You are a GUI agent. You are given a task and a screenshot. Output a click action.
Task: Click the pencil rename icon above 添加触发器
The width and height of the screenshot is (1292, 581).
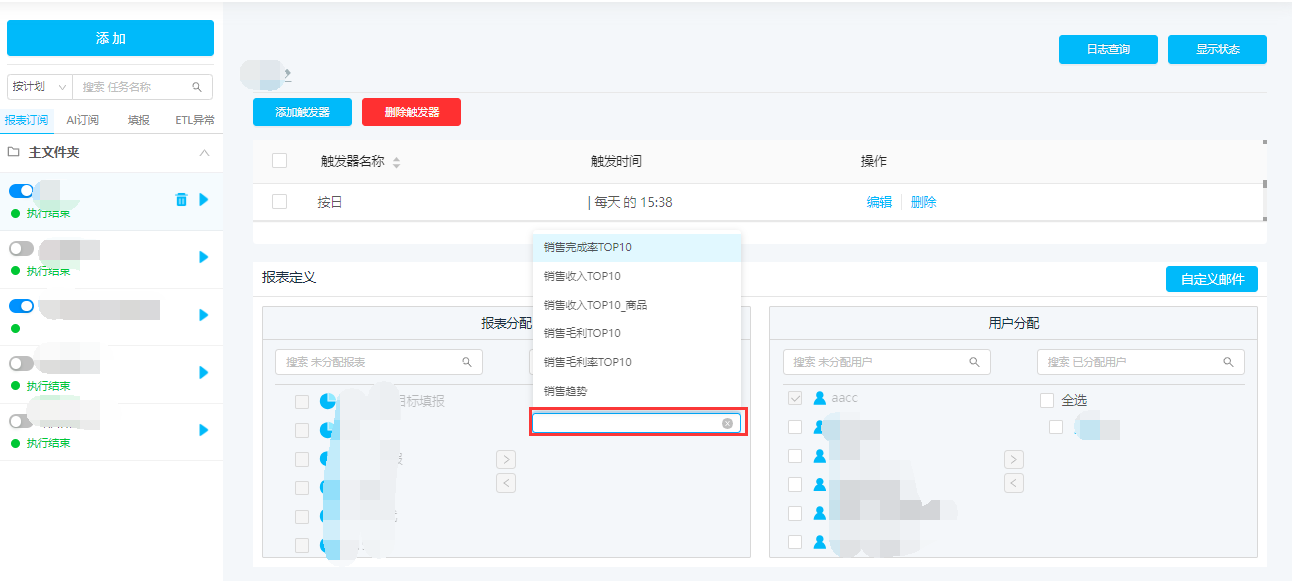[288, 73]
